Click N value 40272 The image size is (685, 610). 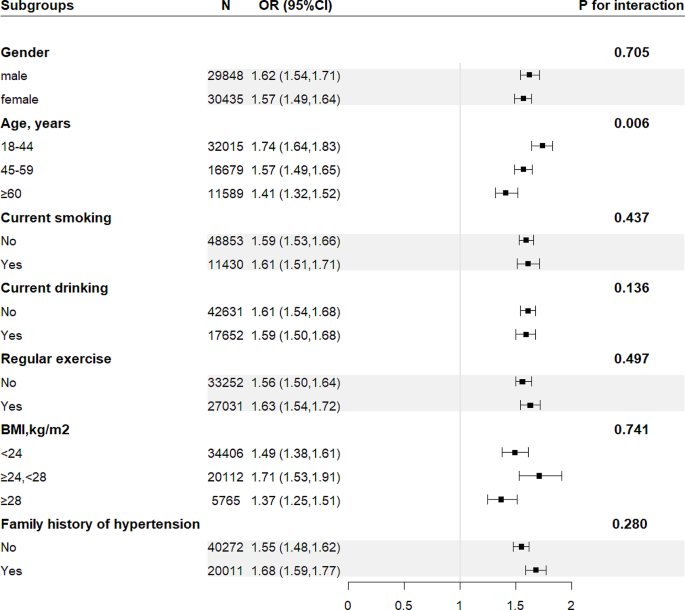[x=225, y=548]
